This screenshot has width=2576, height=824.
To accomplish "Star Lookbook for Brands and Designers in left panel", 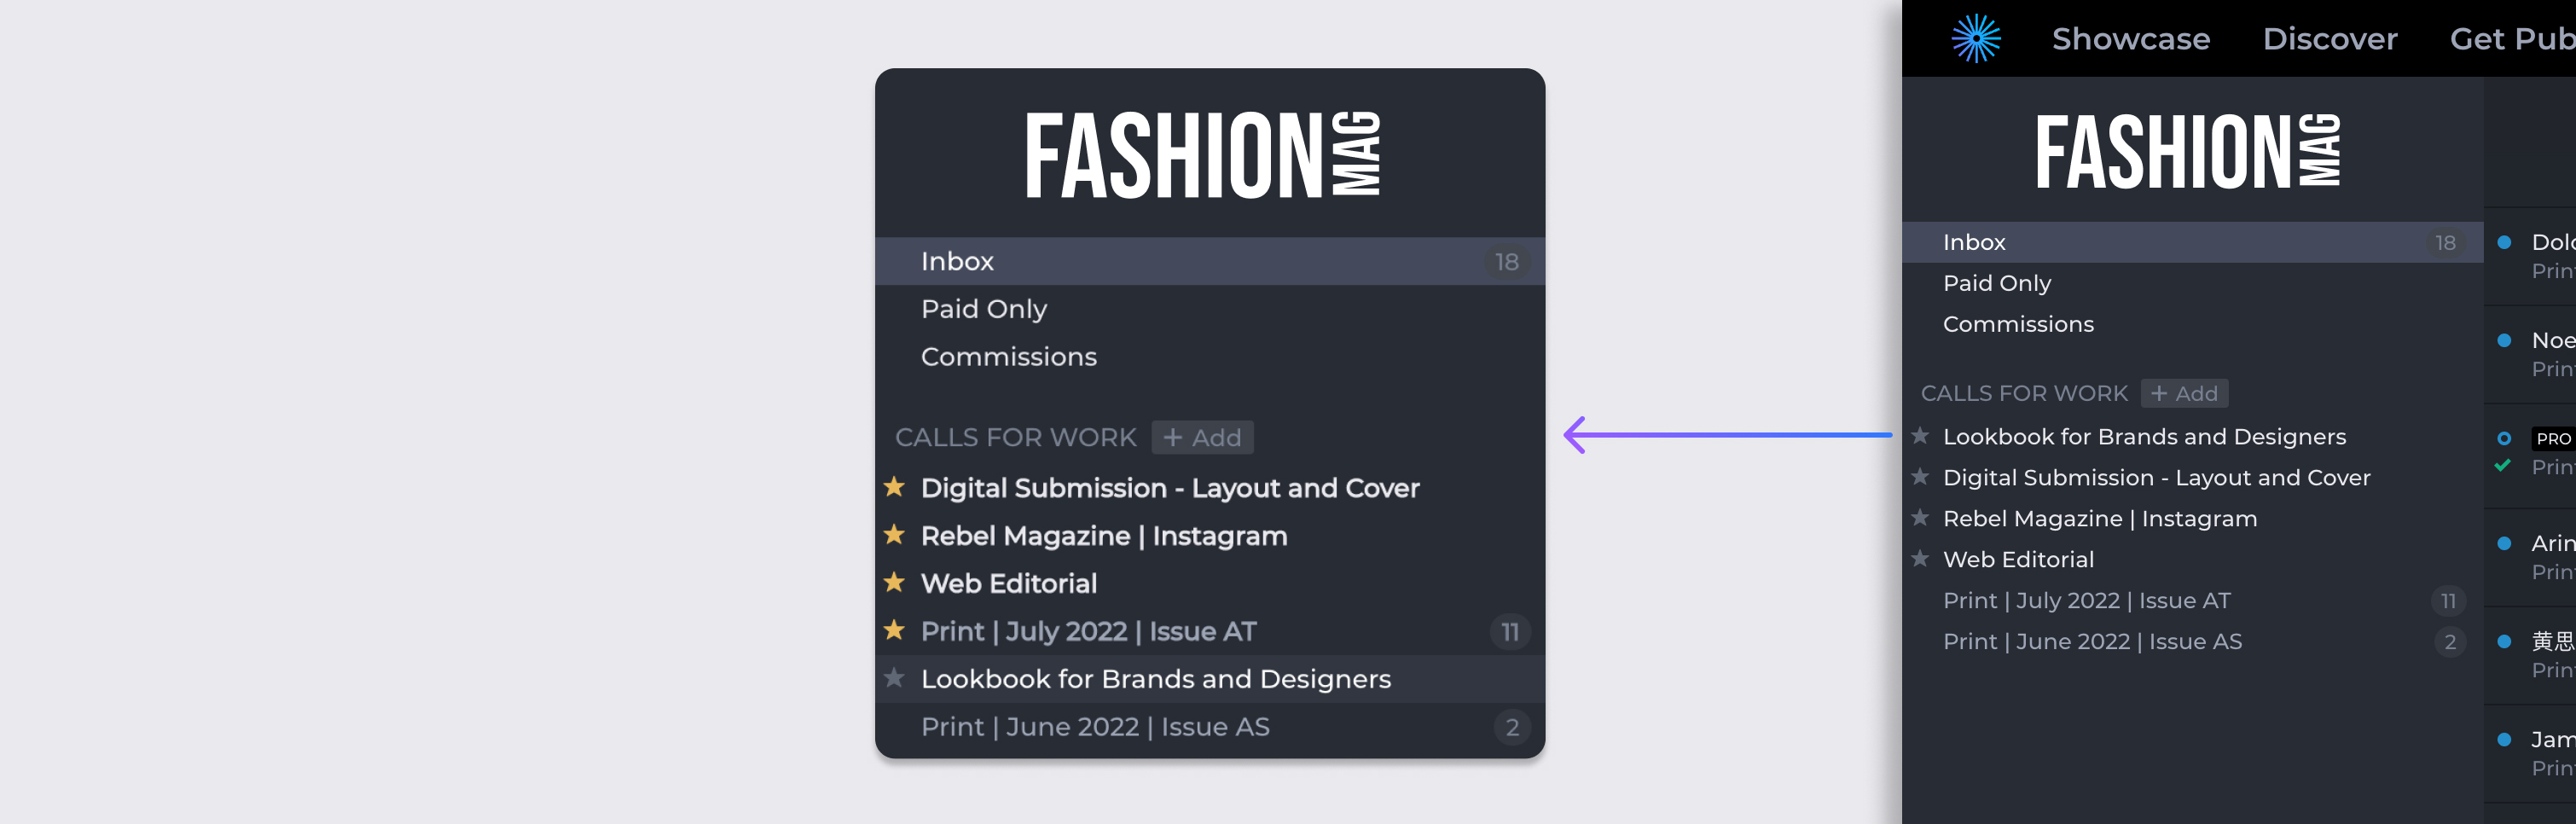I will coord(894,678).
